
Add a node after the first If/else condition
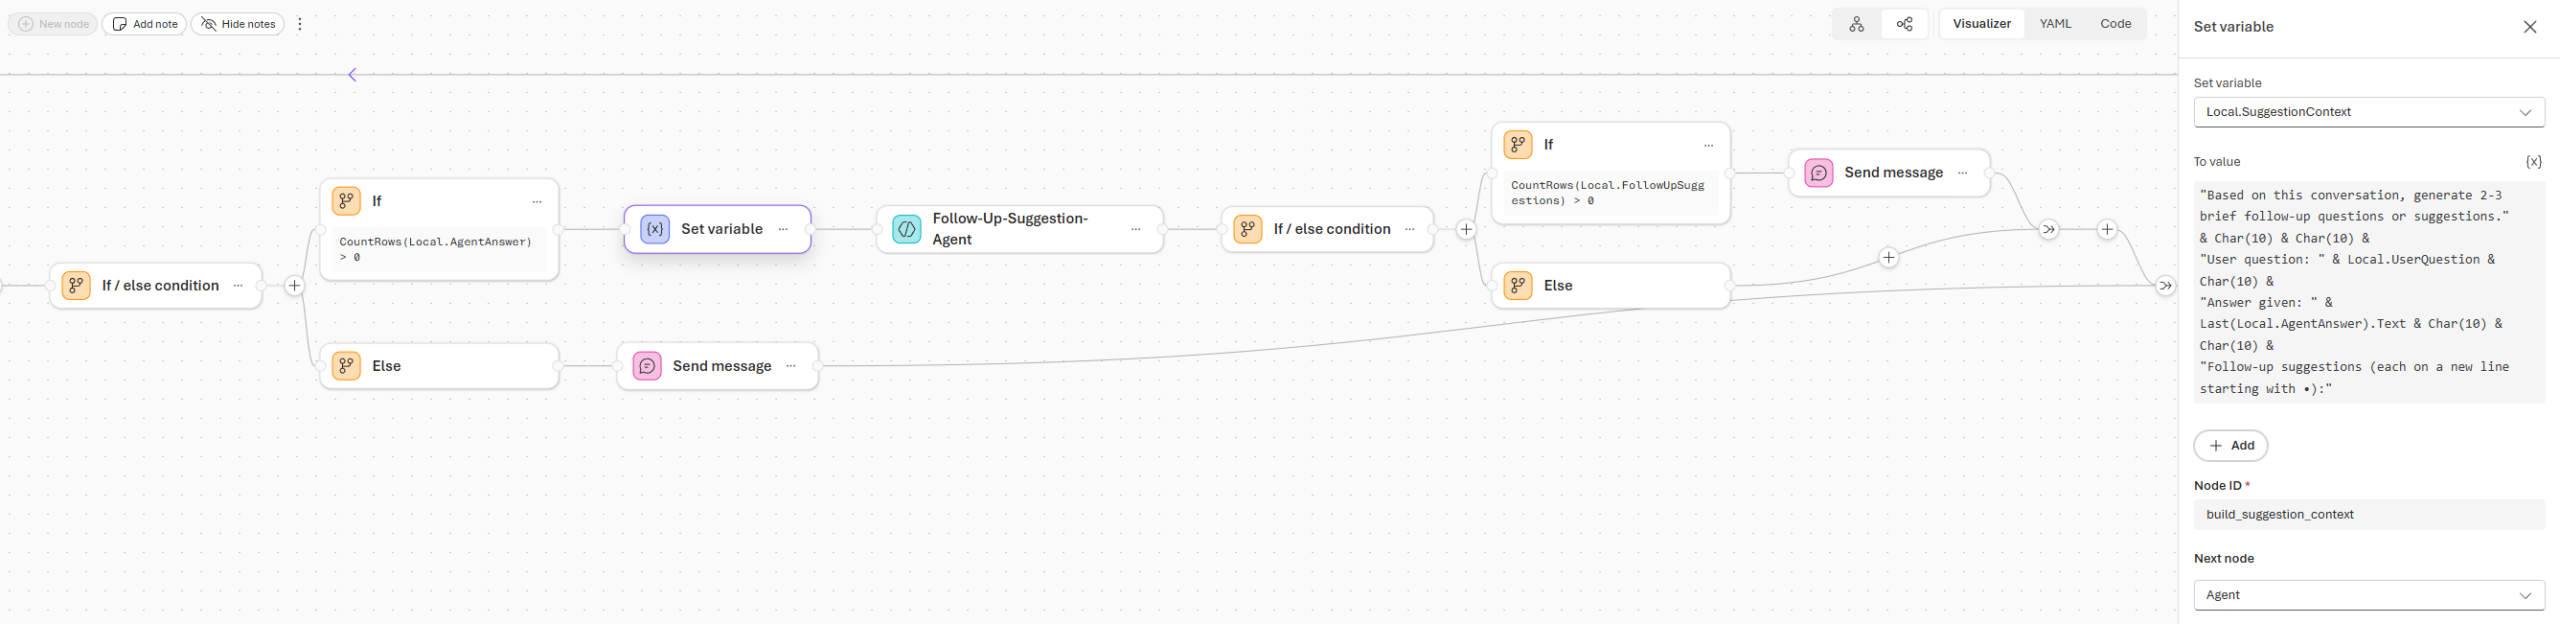[294, 286]
